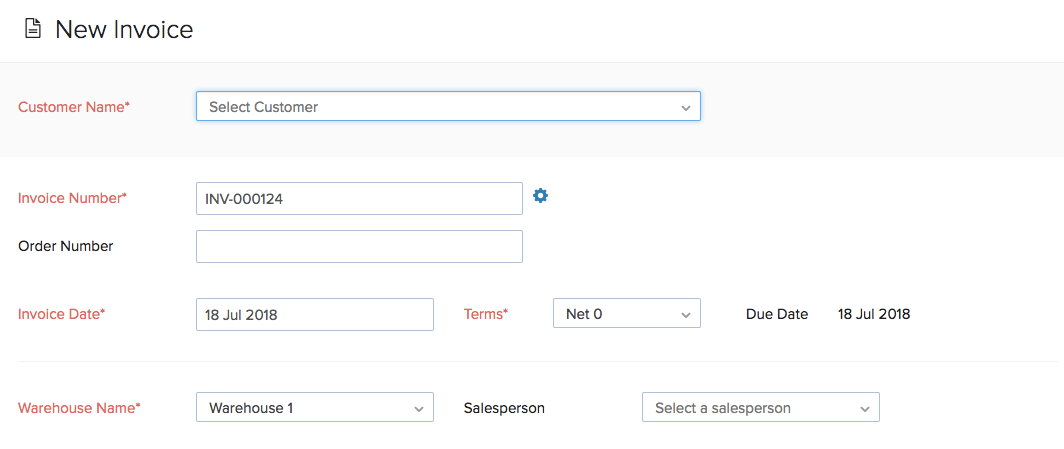The height and width of the screenshot is (449, 1064).
Task: Click the New Invoice page heading
Action: tap(124, 30)
